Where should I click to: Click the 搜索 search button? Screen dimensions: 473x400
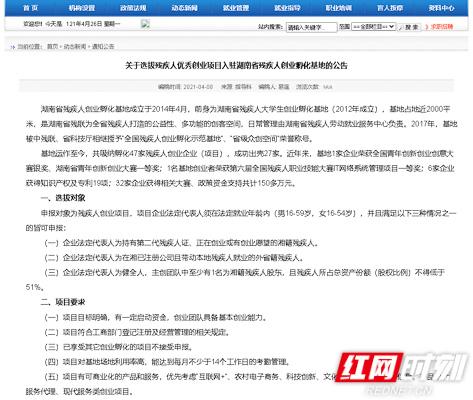tap(409, 27)
